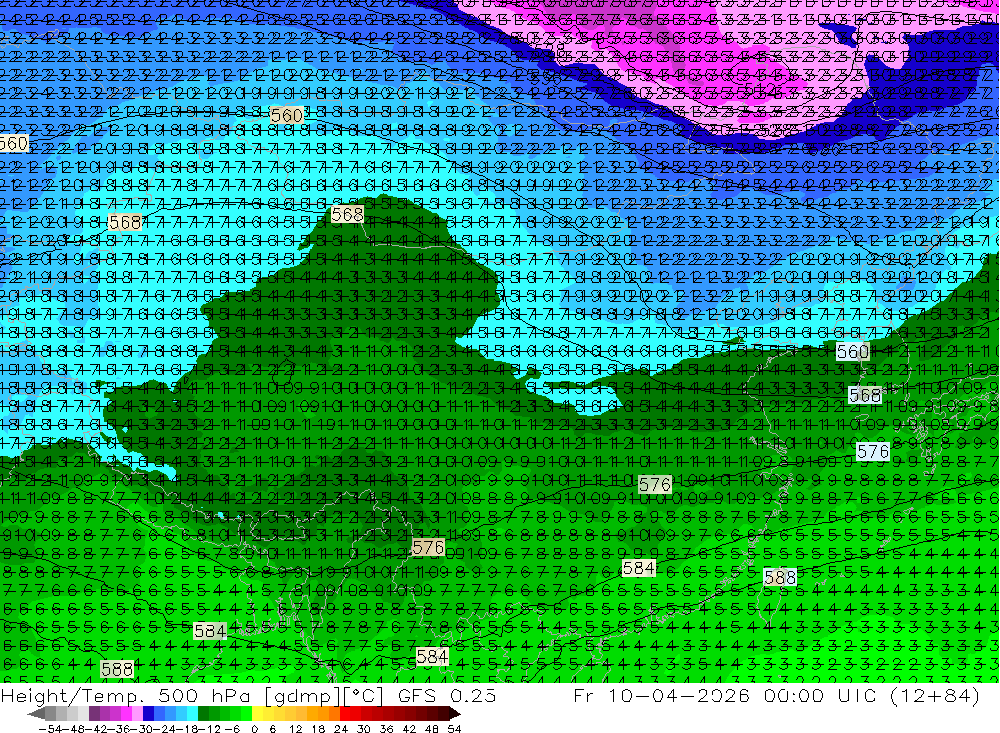
Task: Click the '[°C]' unit text
Action: click(362, 695)
